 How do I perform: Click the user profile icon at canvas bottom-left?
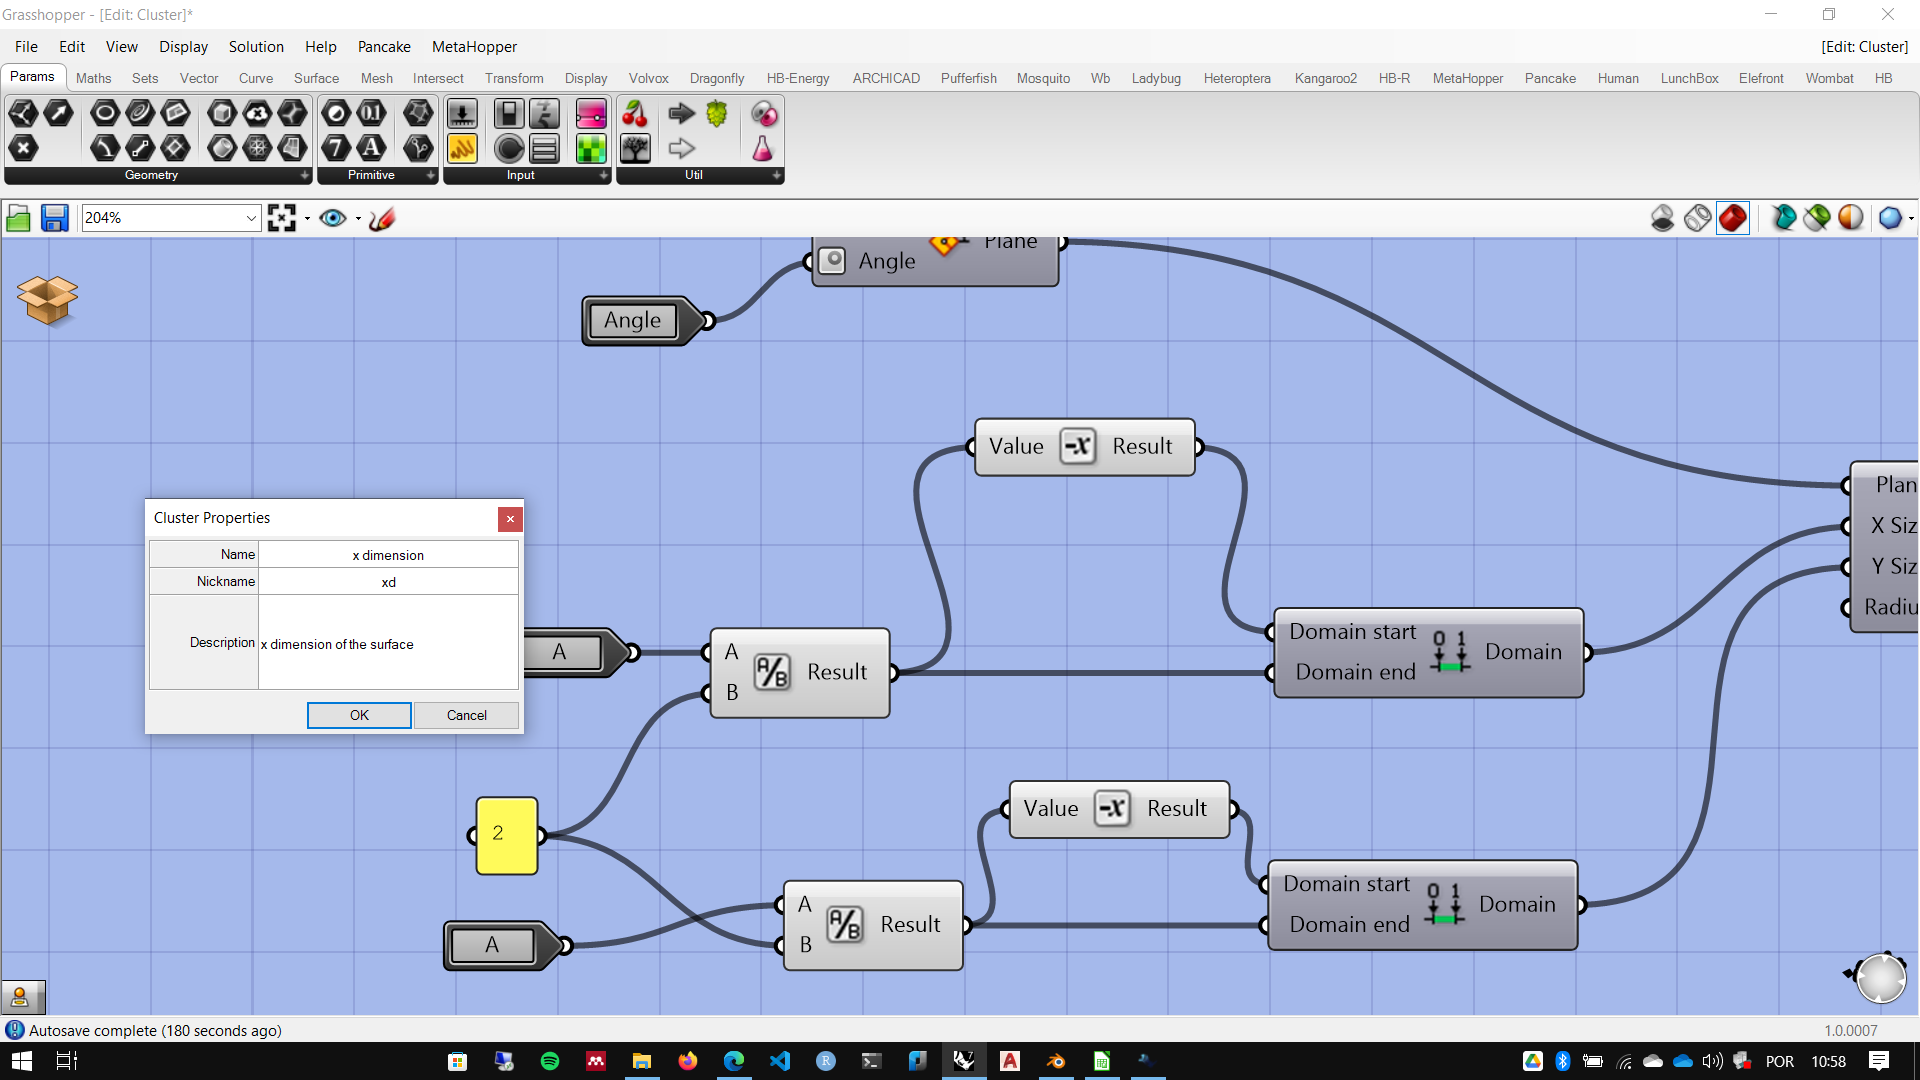(20, 996)
